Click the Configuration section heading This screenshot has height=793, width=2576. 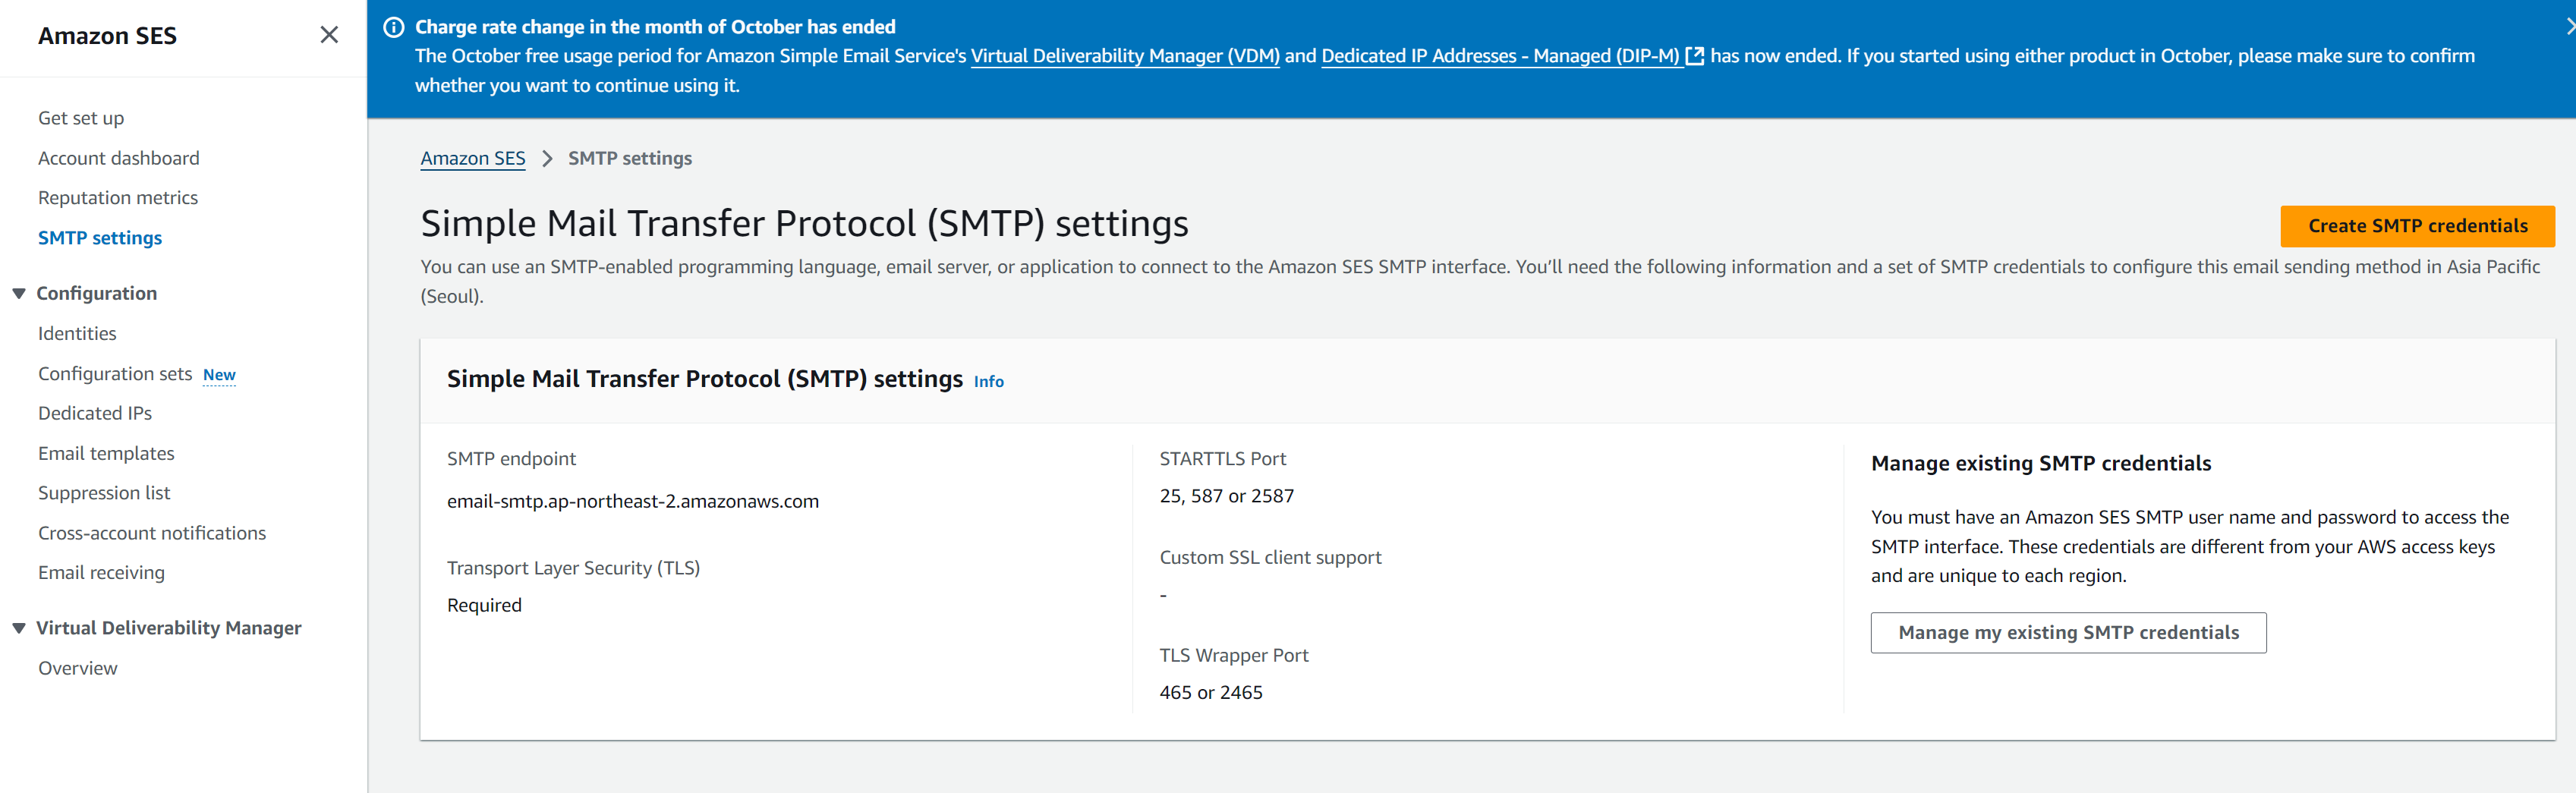(x=97, y=293)
